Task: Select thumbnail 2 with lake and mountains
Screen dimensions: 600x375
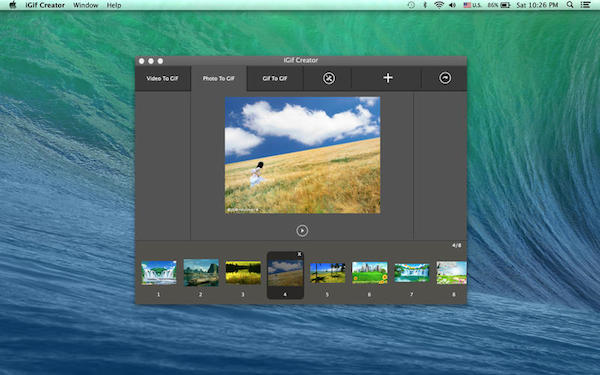Action: coord(201,272)
